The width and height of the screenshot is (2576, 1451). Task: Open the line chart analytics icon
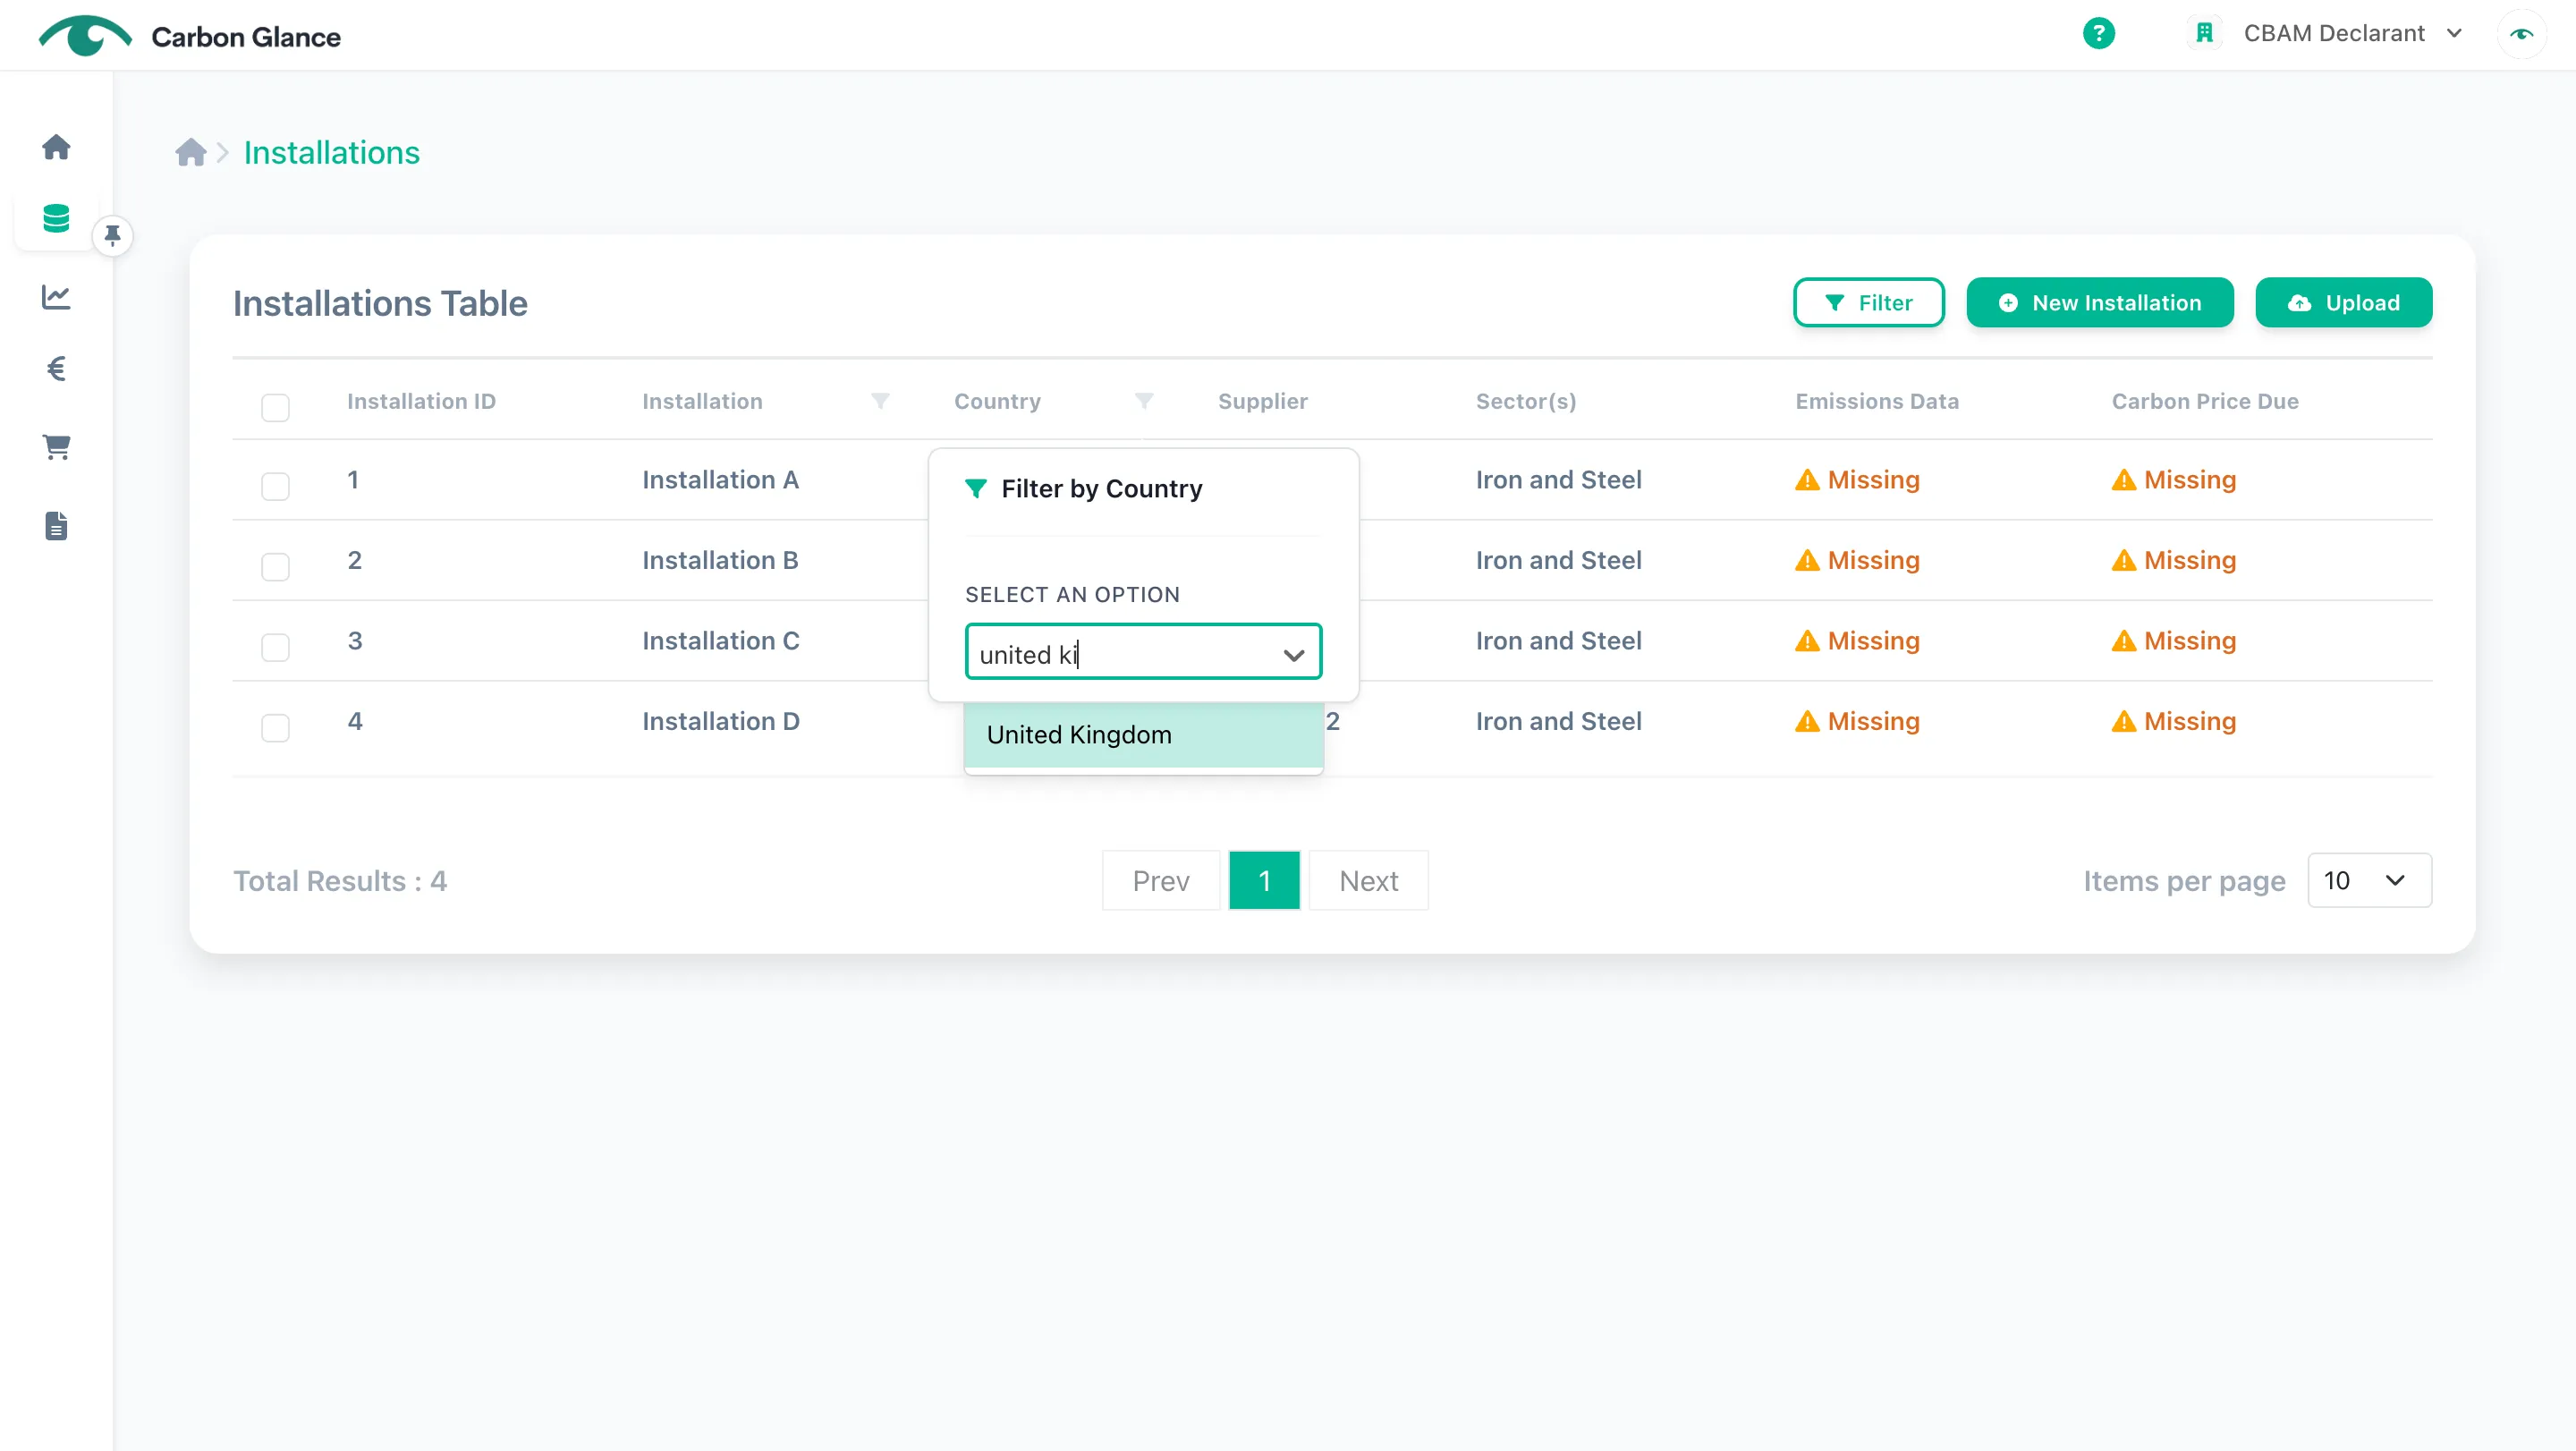(x=56, y=297)
